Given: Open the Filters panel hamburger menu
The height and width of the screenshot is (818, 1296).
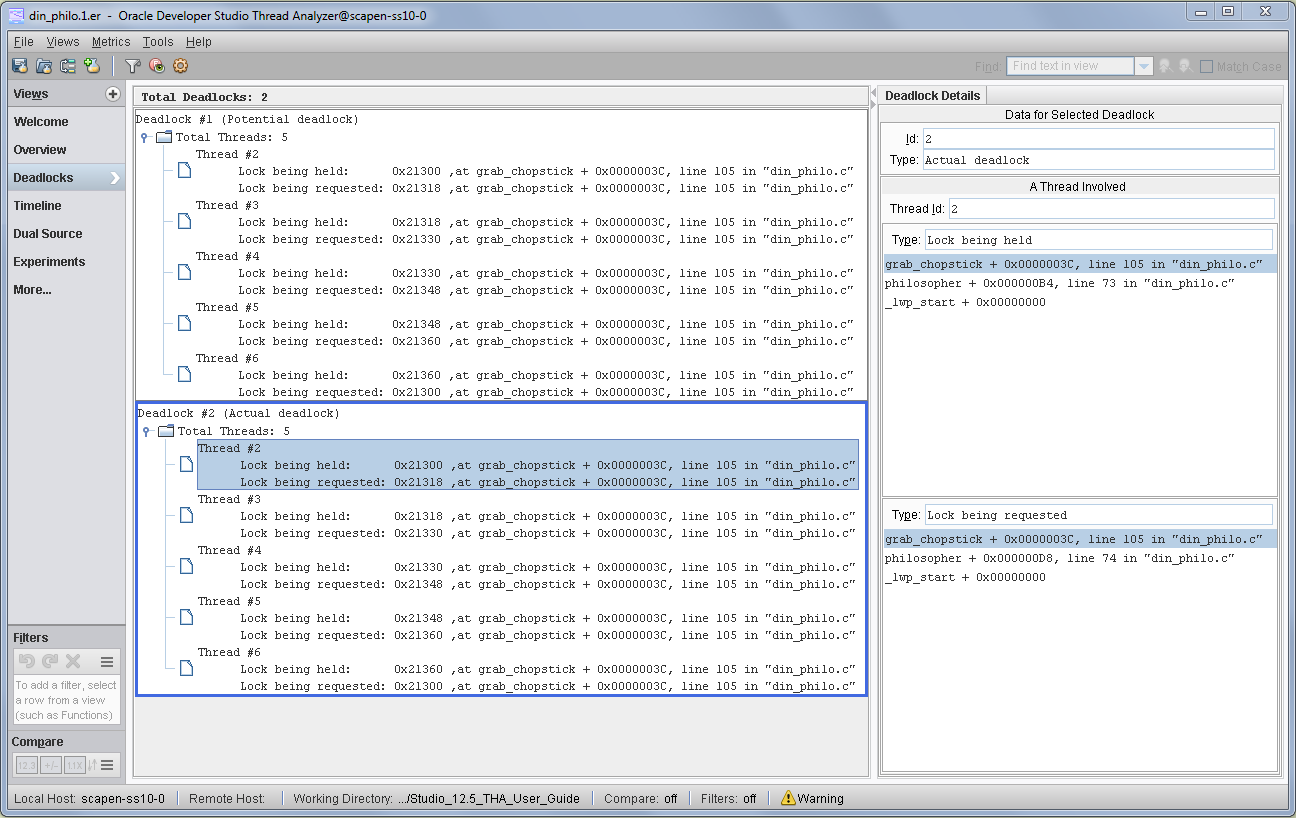Looking at the screenshot, I should (x=107, y=661).
